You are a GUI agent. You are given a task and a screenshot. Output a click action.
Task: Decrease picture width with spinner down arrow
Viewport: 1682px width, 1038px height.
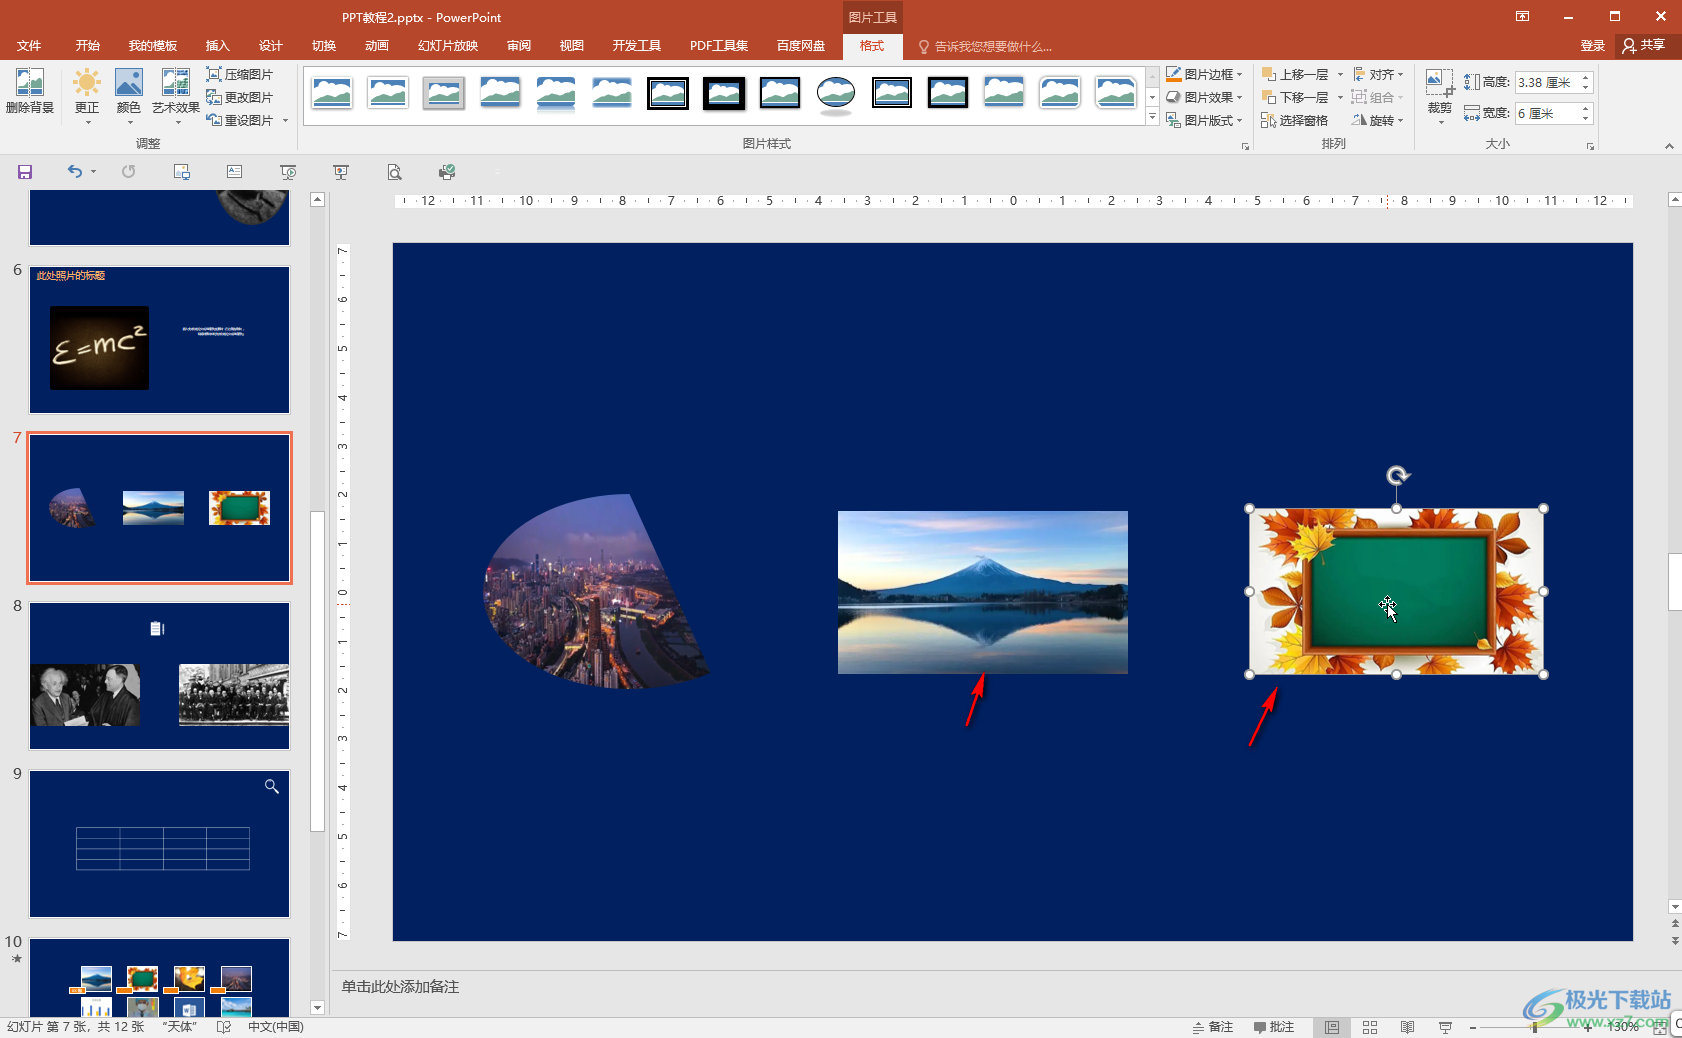tap(1585, 119)
